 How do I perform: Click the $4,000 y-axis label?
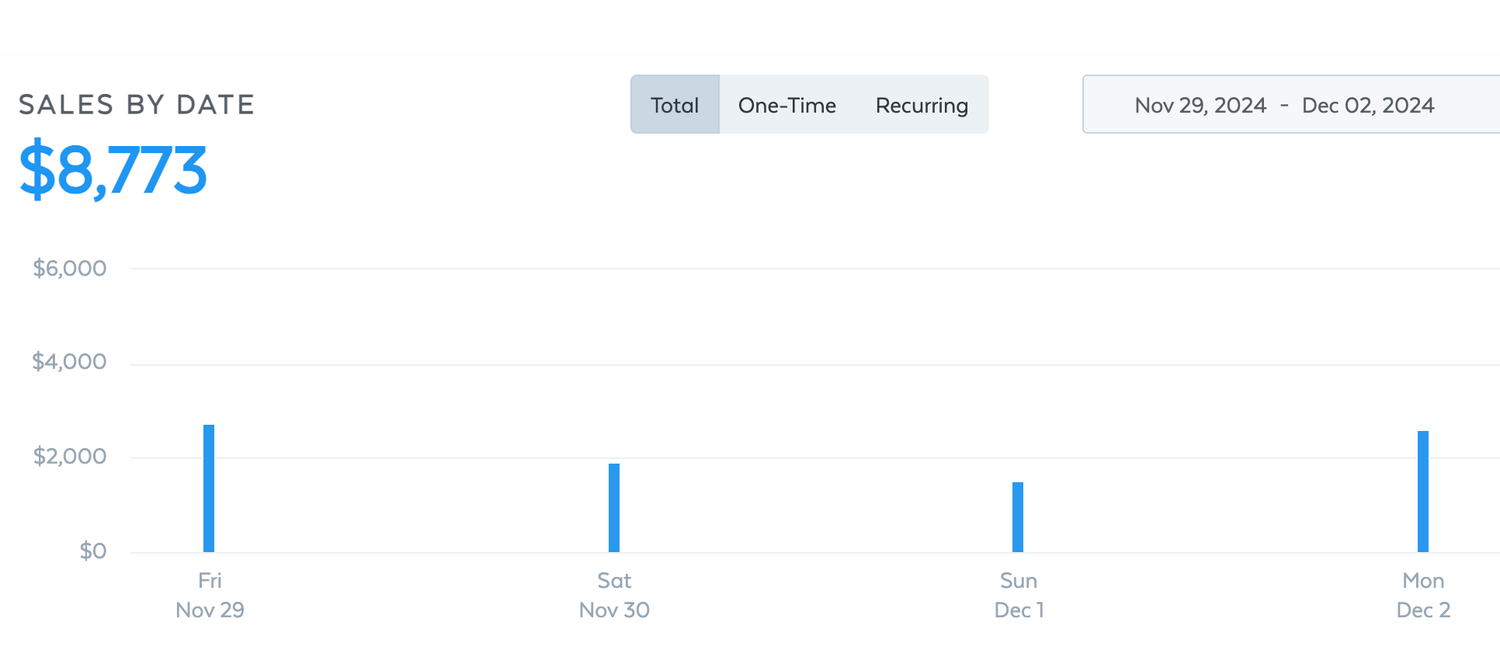[x=69, y=362]
